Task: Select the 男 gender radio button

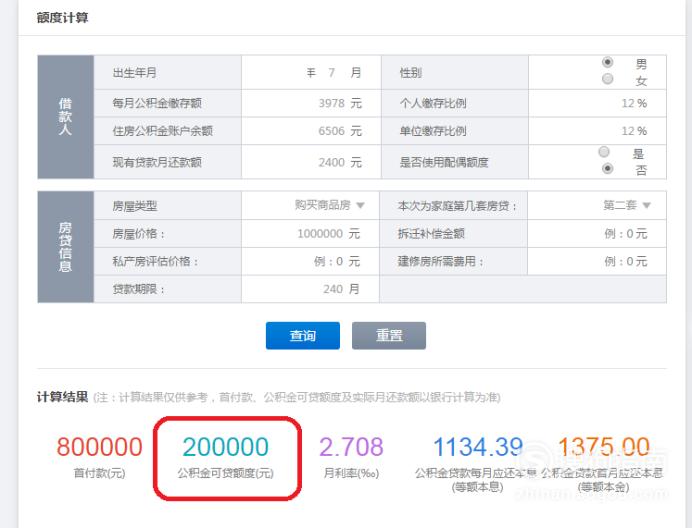Action: (608, 62)
